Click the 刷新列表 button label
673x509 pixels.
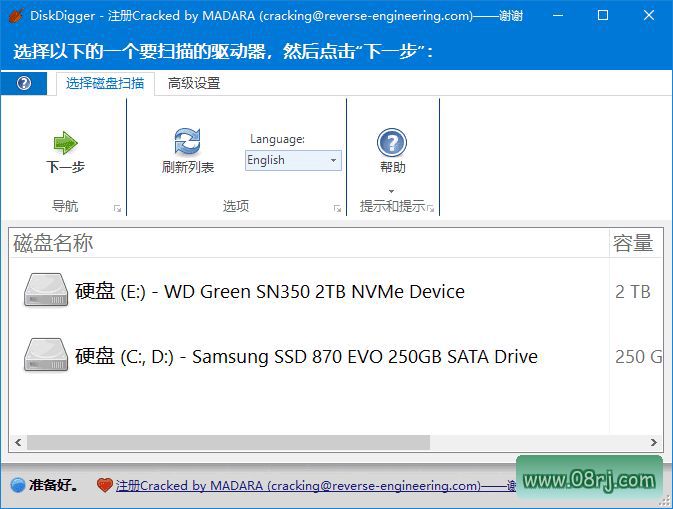tap(188, 167)
